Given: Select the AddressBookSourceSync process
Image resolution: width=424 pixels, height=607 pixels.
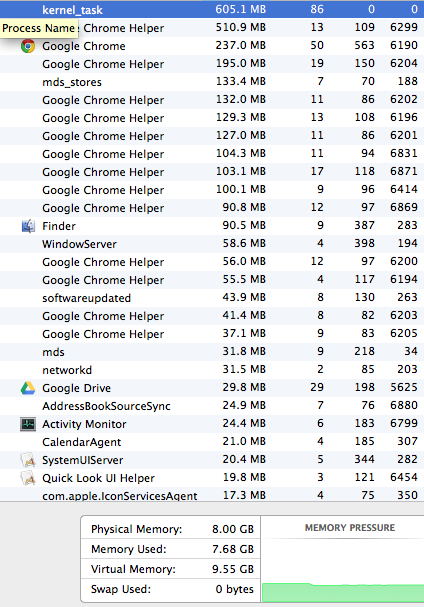Looking at the screenshot, I should tap(212, 406).
